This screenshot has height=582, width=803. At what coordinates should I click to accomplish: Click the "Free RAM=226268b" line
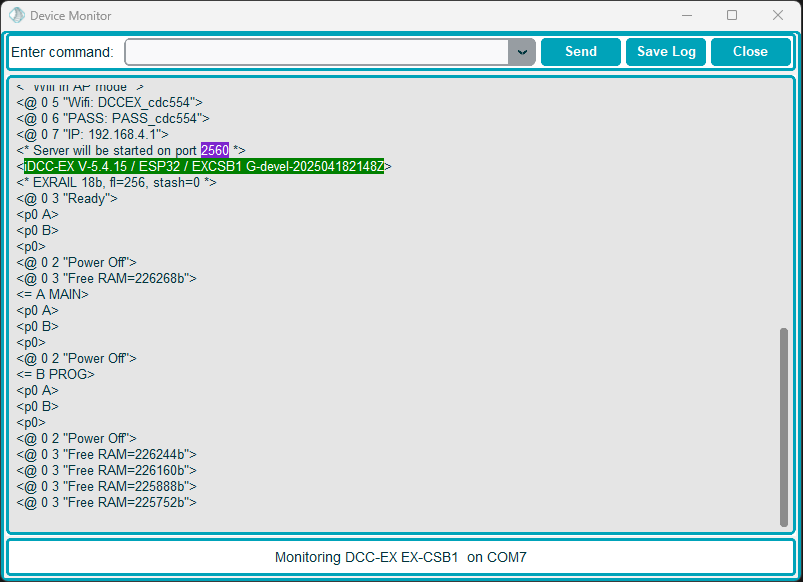(x=107, y=278)
